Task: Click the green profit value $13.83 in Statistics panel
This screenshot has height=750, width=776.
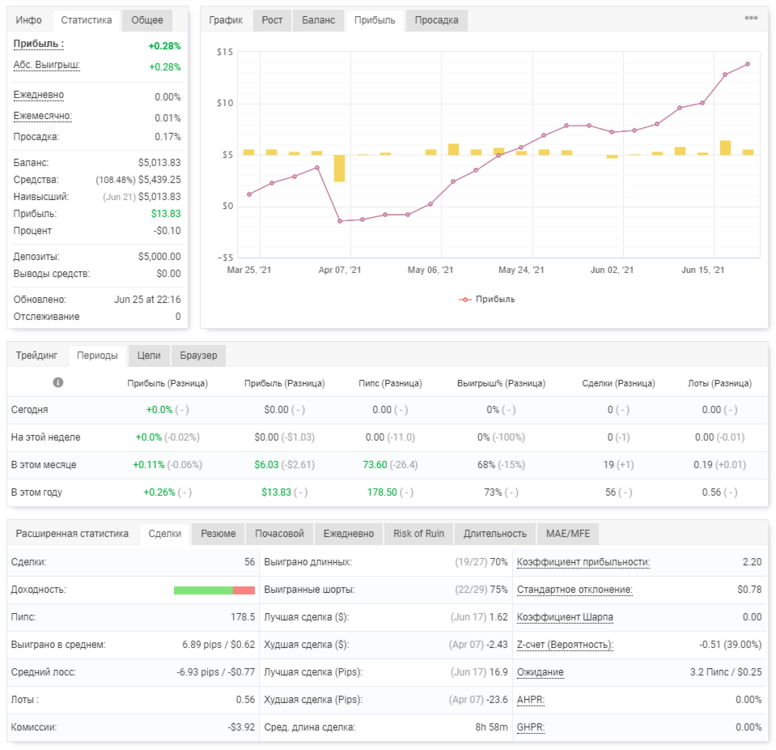Action: pyautogui.click(x=166, y=214)
